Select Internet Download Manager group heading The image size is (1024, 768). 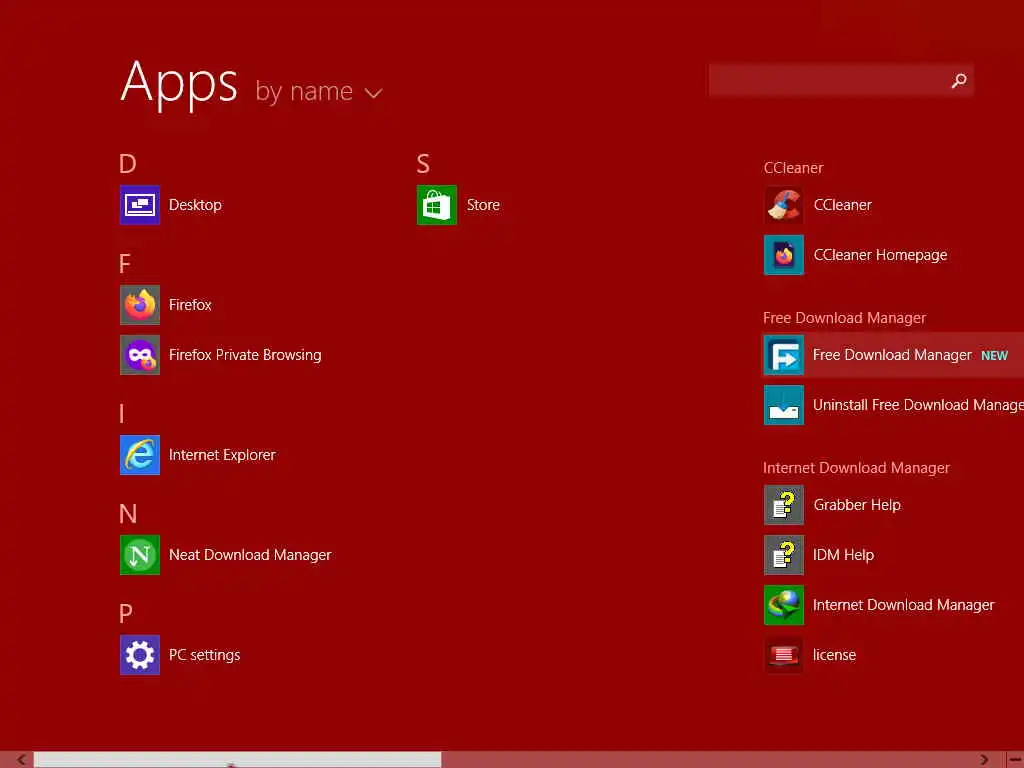[856, 468]
